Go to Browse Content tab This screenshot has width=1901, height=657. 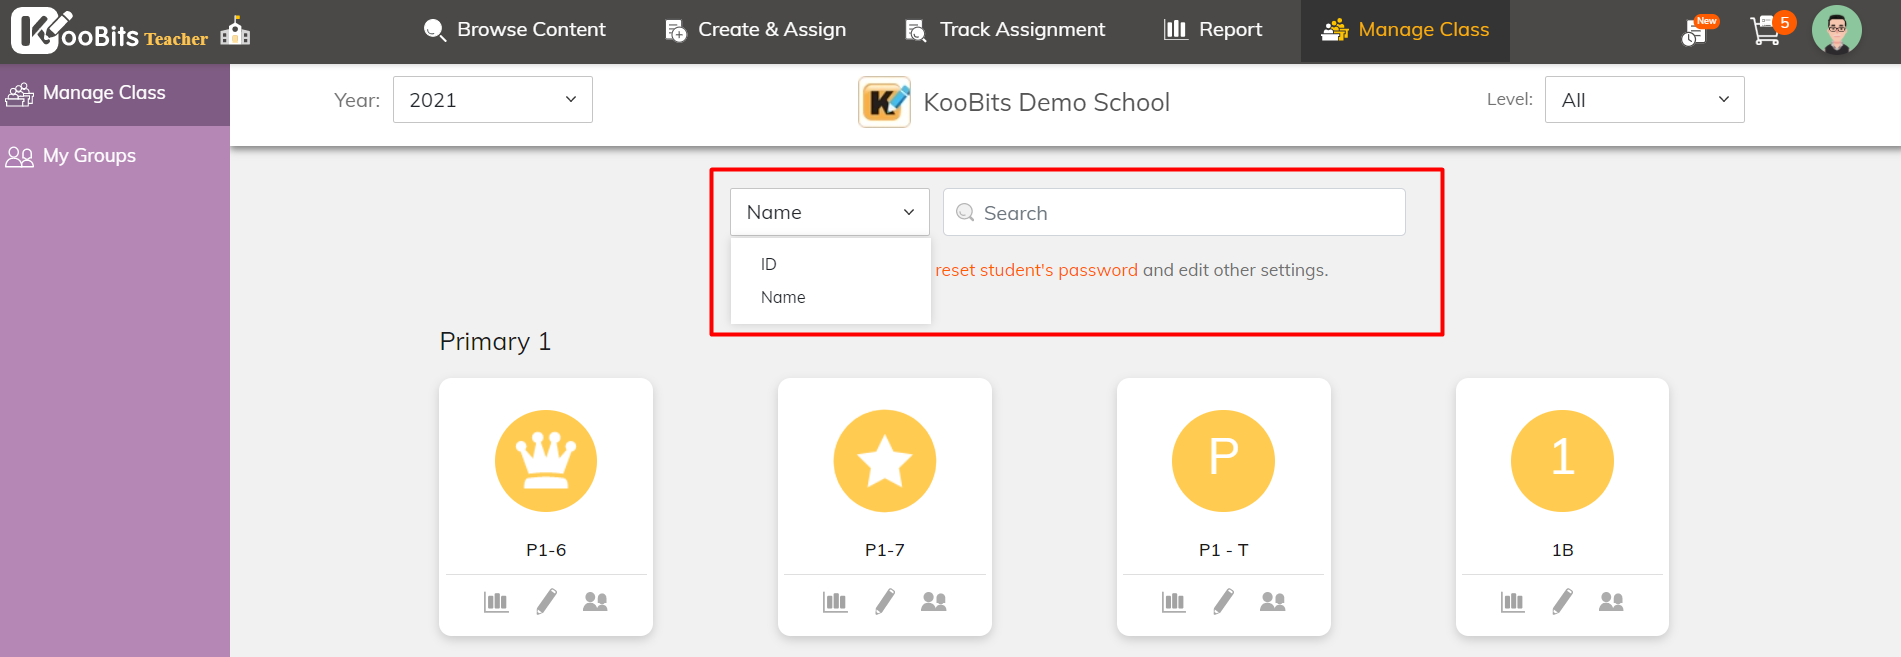click(515, 30)
